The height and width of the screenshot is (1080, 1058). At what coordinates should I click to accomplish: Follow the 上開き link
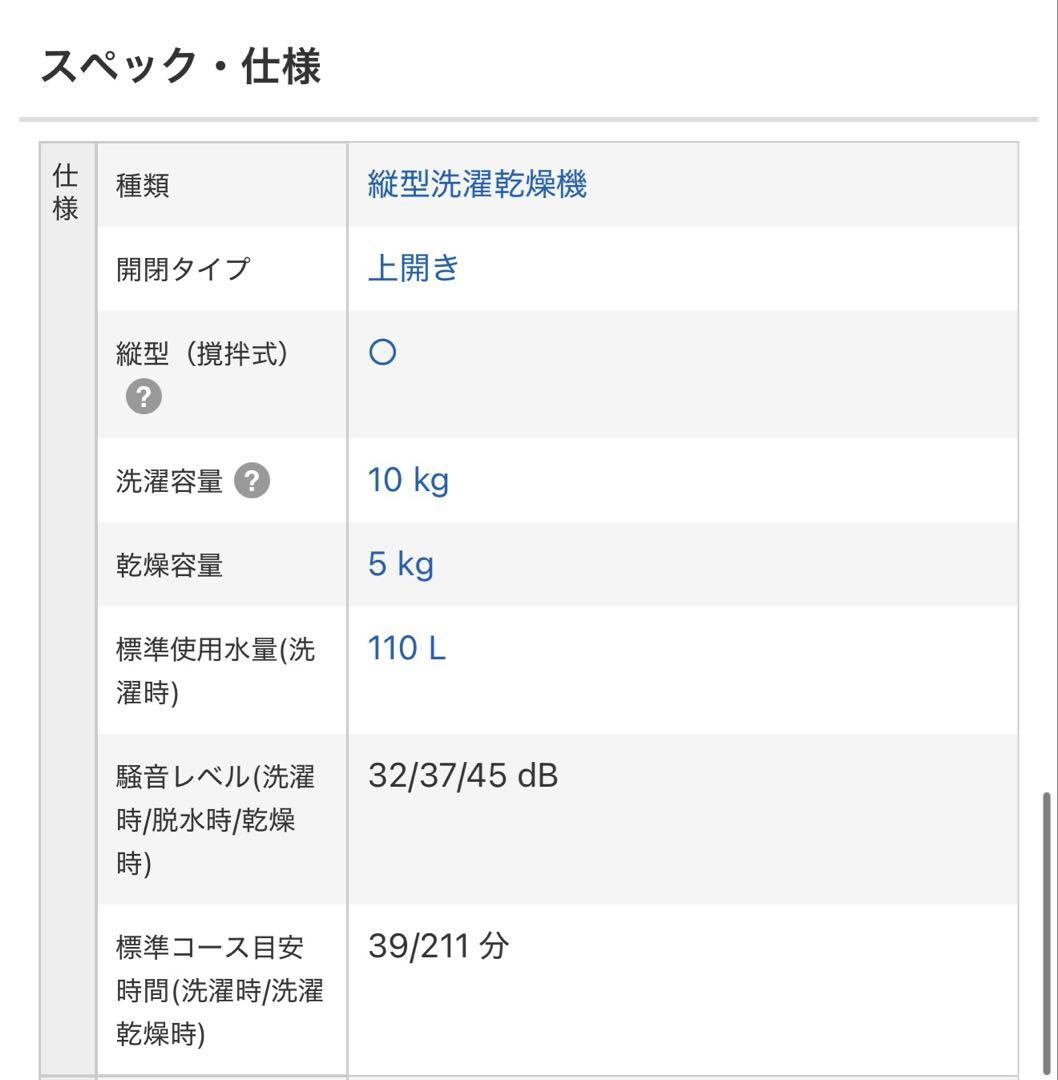(413, 268)
